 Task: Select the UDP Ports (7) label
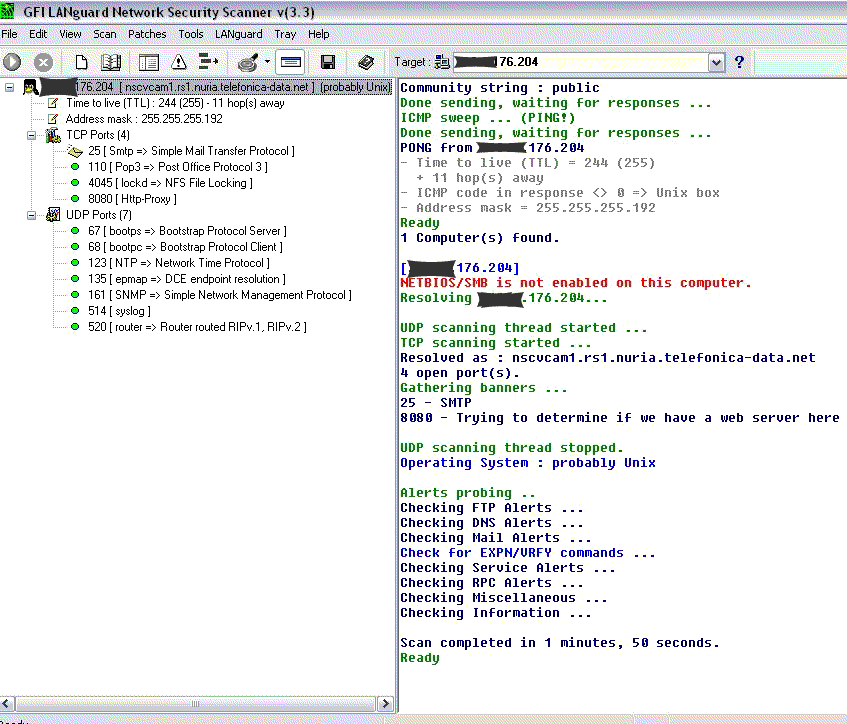coord(99,215)
